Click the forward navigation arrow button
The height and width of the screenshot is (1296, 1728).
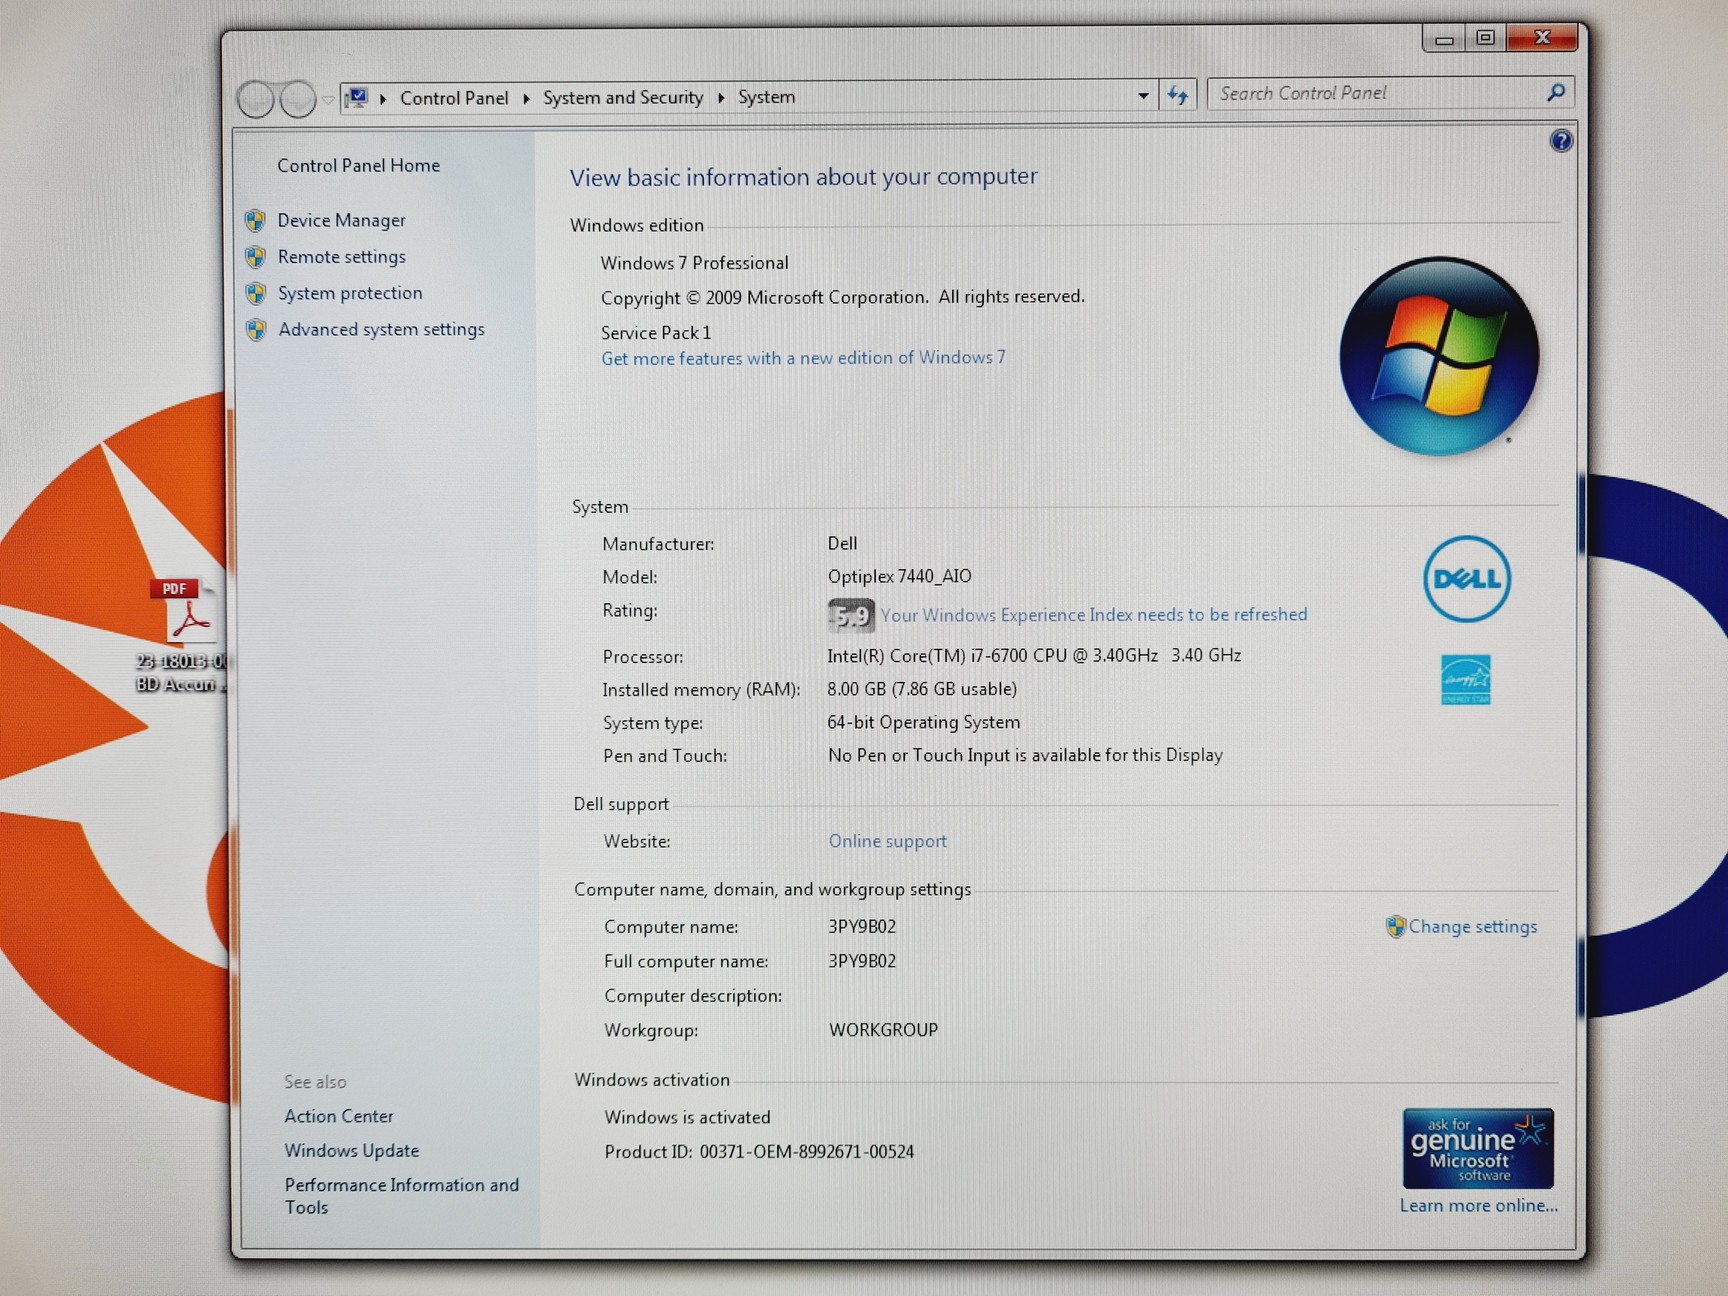[298, 99]
